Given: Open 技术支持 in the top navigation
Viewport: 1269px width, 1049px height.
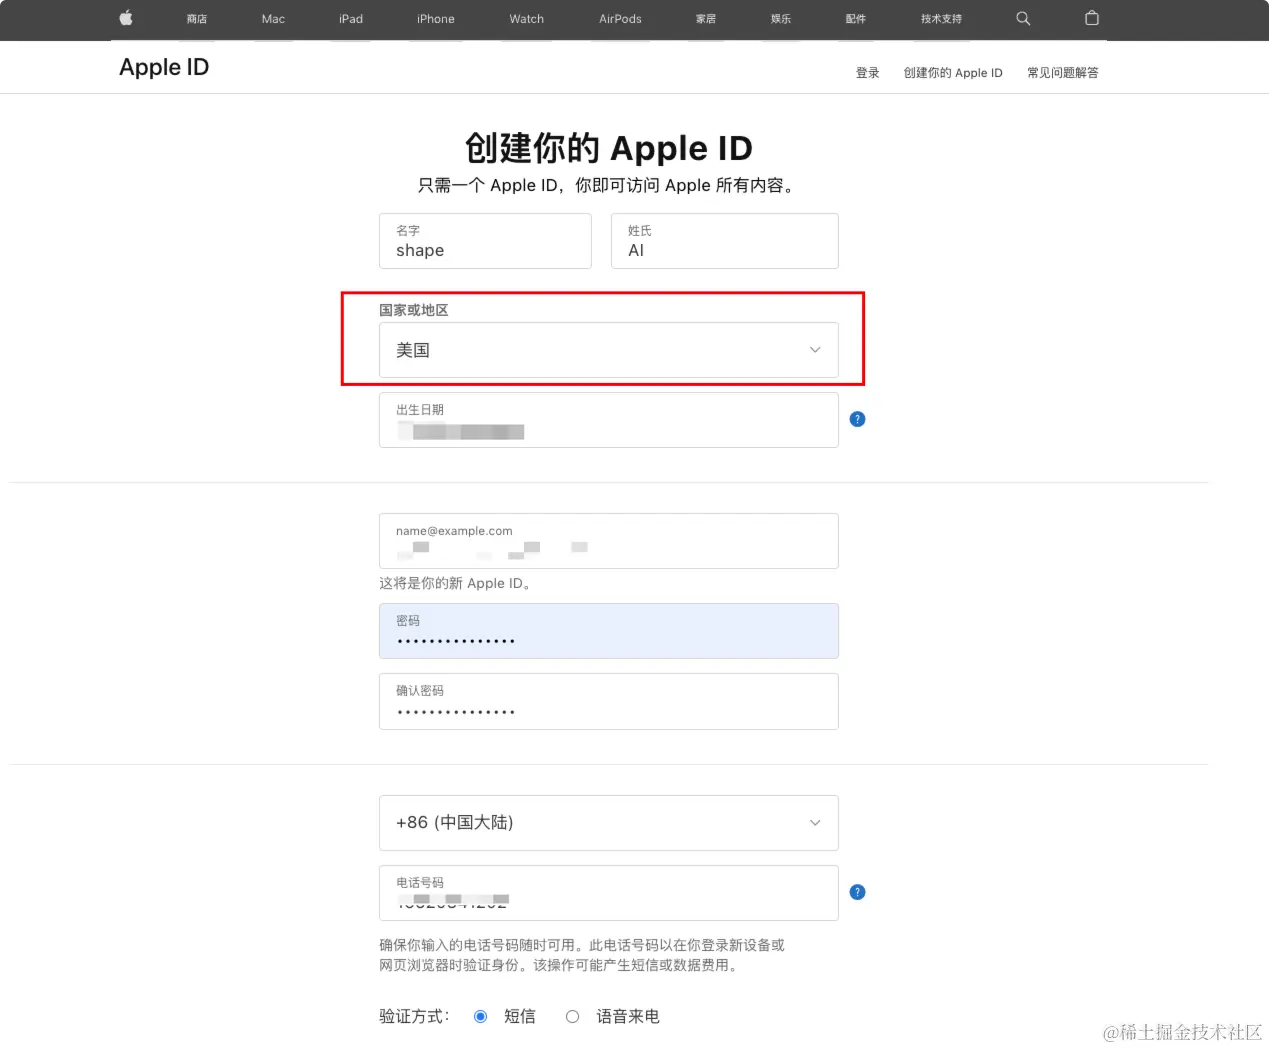Looking at the screenshot, I should [x=941, y=19].
